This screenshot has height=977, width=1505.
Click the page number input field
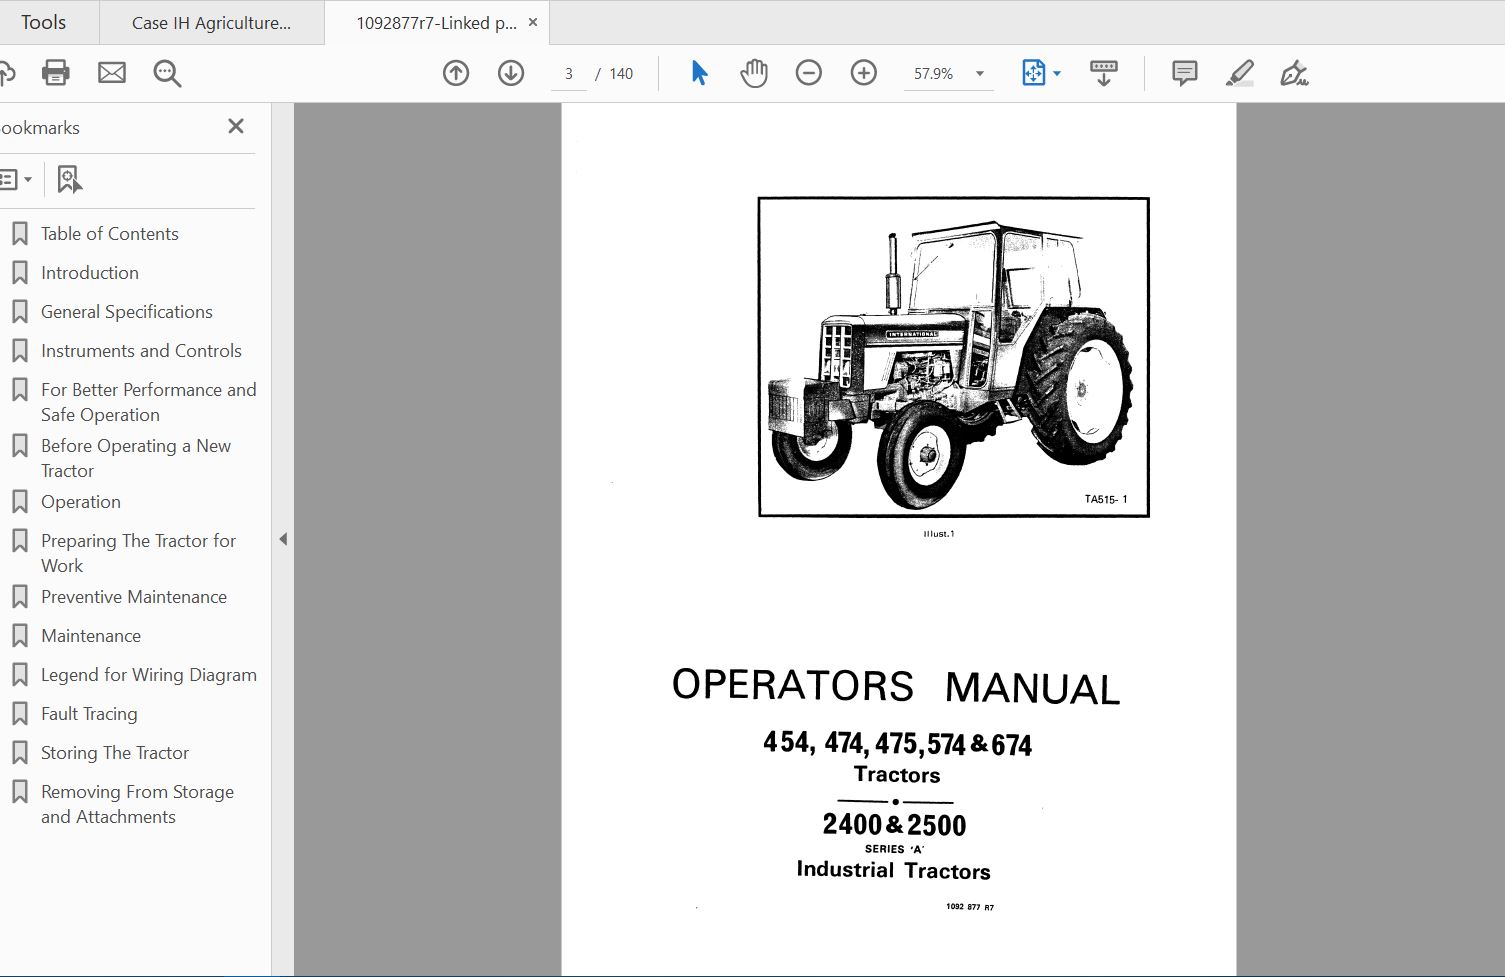pyautogui.click(x=569, y=74)
